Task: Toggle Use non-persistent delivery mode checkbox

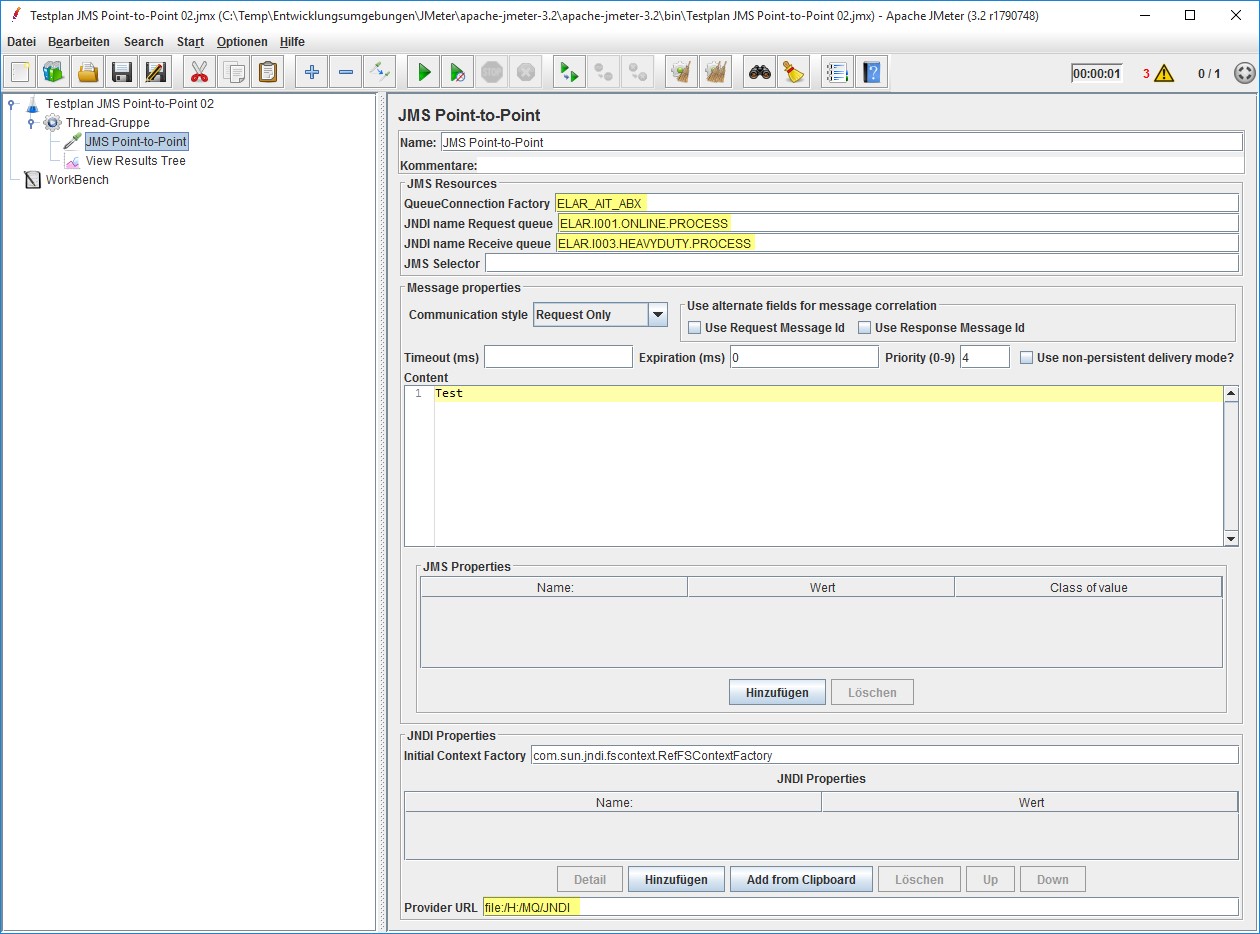Action: (1026, 358)
